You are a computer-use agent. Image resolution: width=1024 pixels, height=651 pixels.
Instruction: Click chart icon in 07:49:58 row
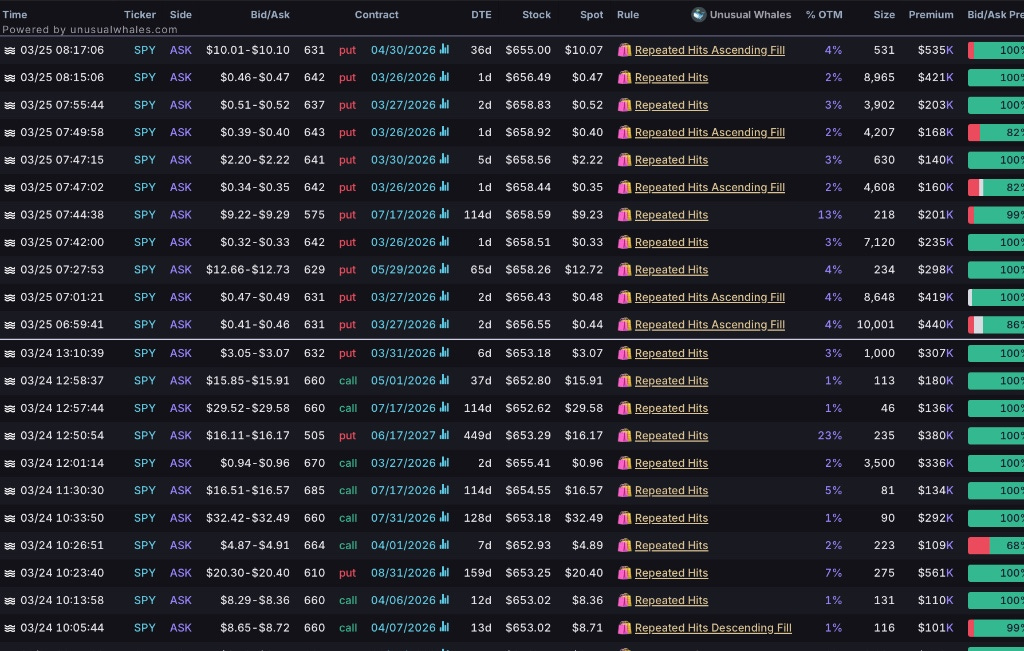coord(445,131)
